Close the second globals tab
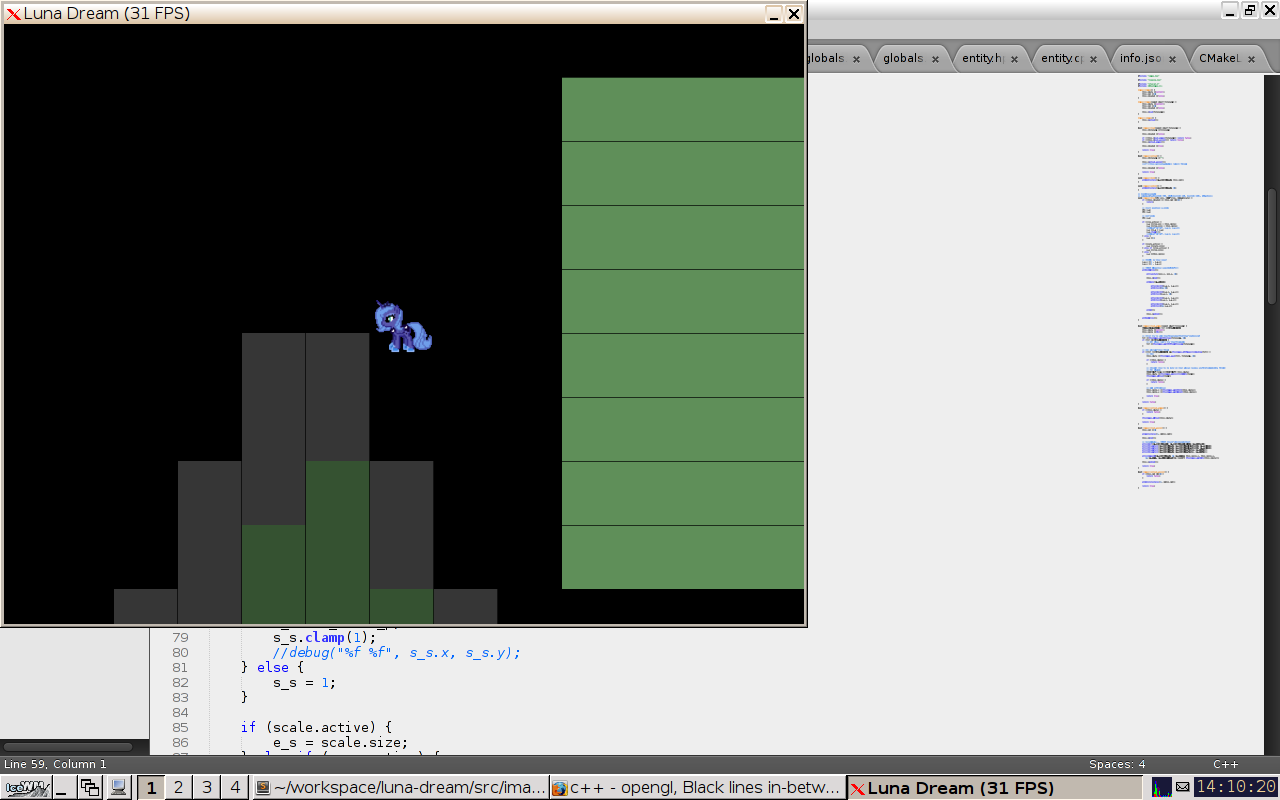The image size is (1280, 800). click(936, 59)
